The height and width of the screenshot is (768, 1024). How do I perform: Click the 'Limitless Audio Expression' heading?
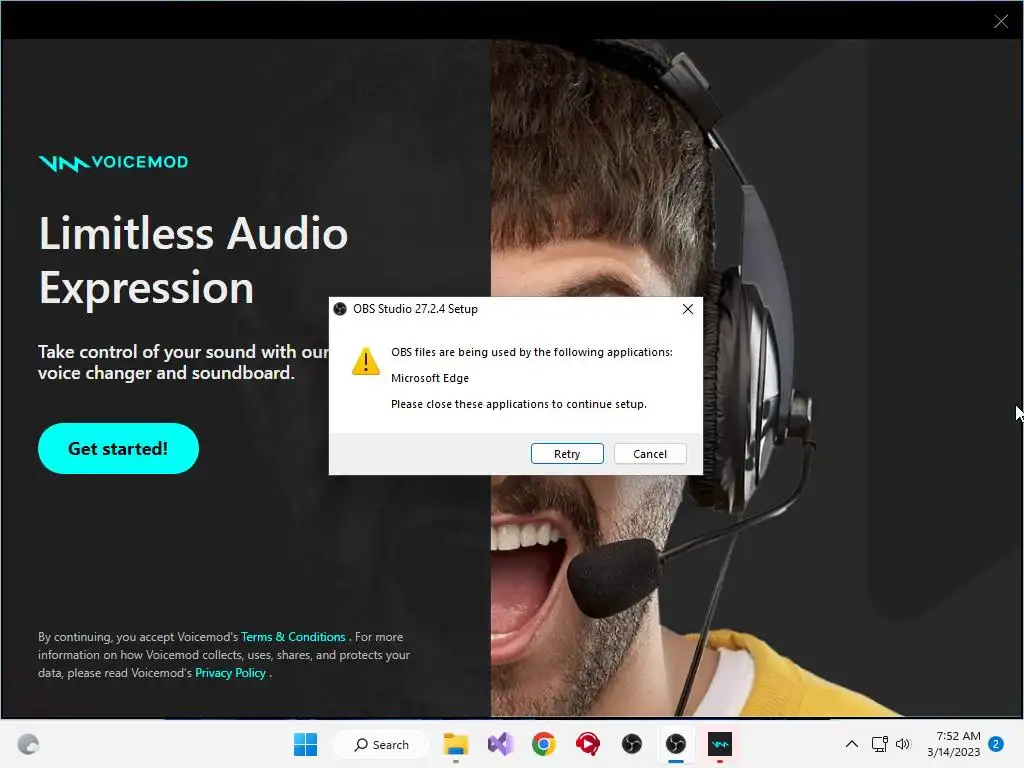pos(193,261)
